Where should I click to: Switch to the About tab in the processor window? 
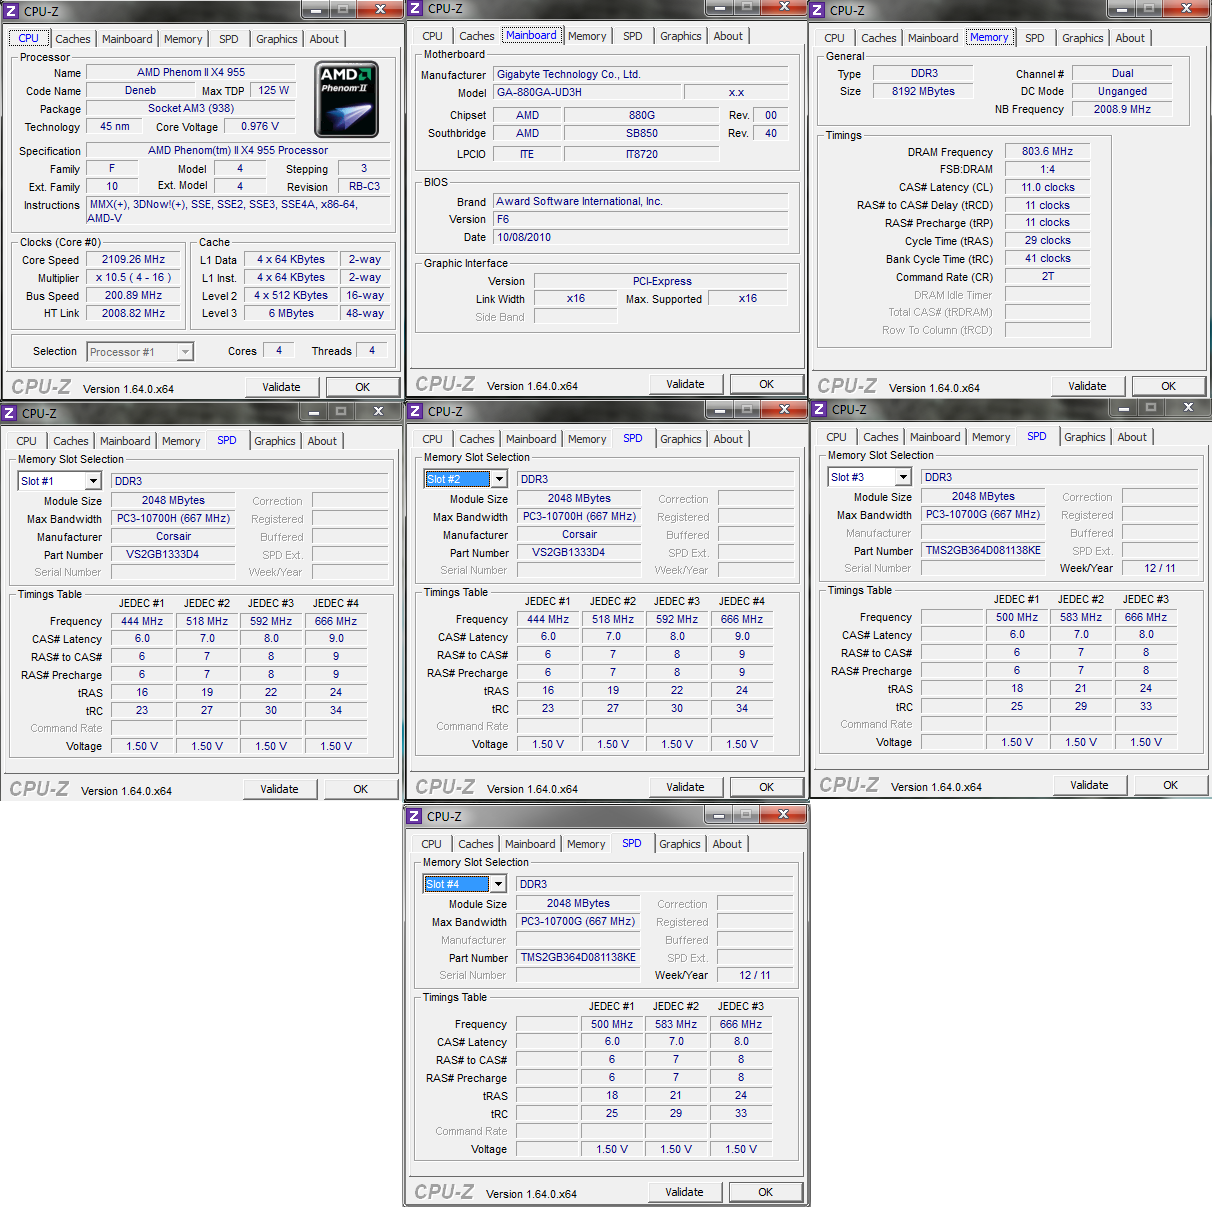(x=324, y=39)
